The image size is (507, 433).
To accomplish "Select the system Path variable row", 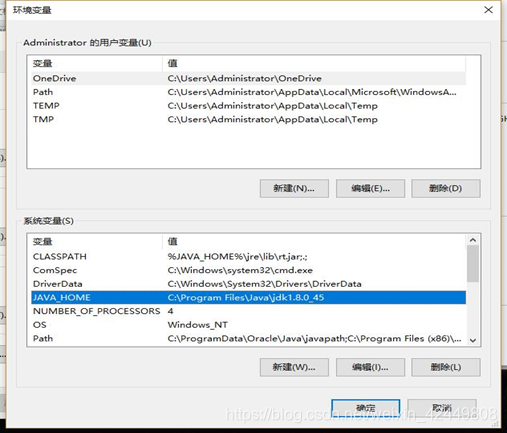I will point(249,338).
